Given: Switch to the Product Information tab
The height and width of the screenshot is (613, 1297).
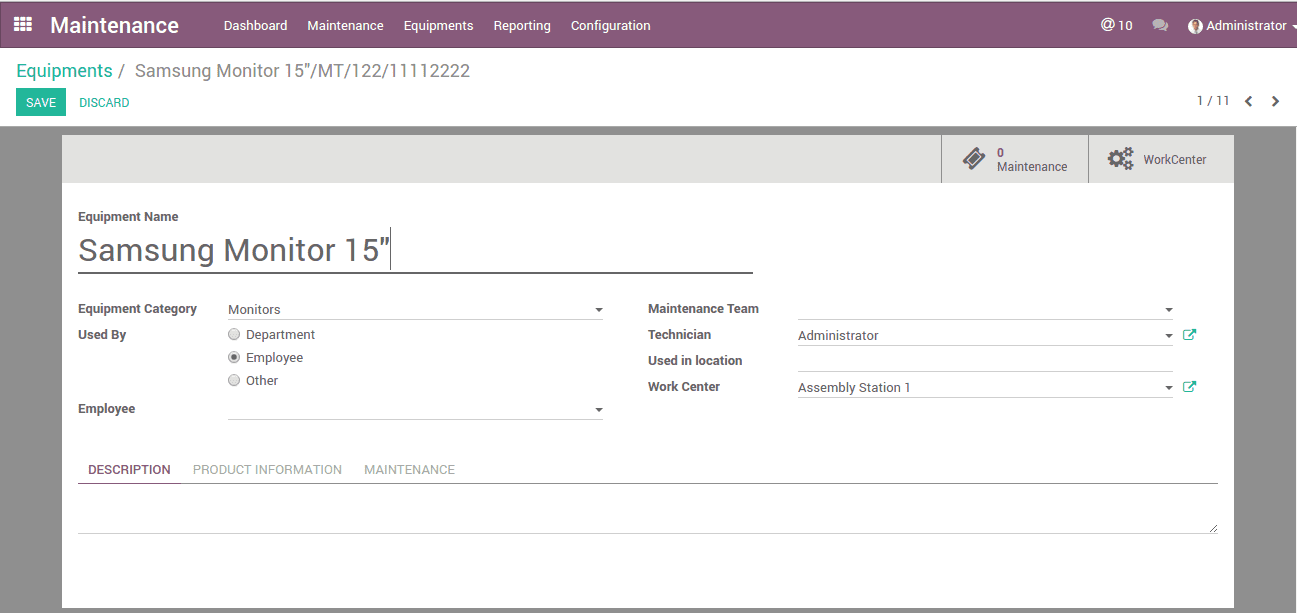Looking at the screenshot, I should (267, 470).
